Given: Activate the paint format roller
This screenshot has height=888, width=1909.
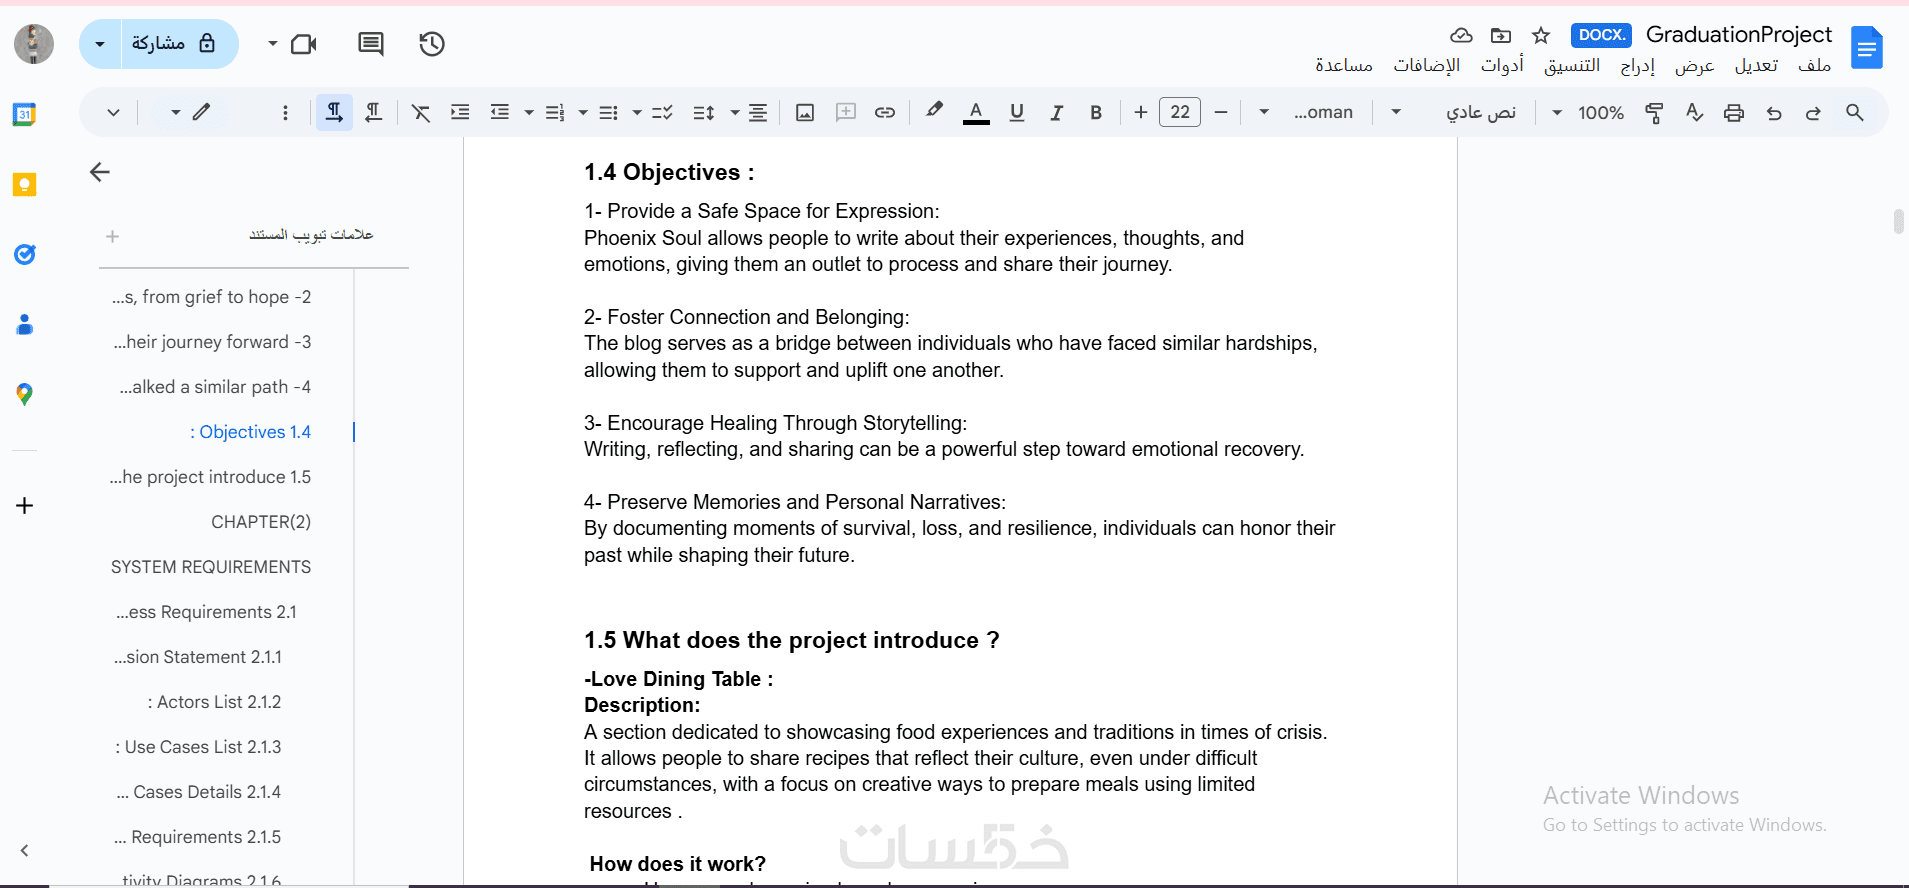Looking at the screenshot, I should coord(1654,113).
